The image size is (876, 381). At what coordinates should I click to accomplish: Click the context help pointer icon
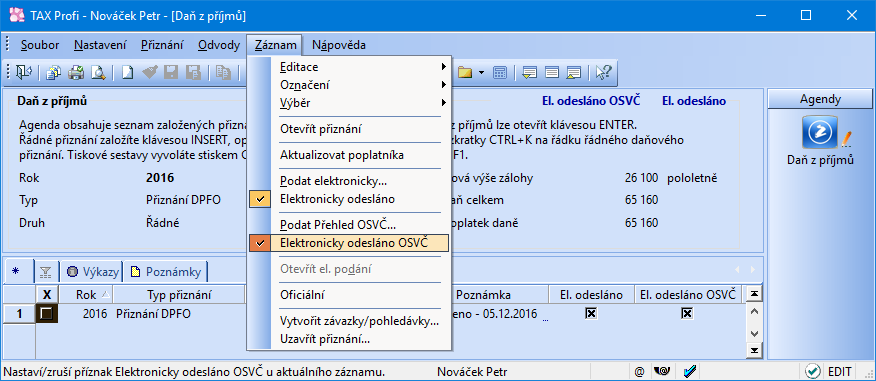pyautogui.click(x=604, y=72)
